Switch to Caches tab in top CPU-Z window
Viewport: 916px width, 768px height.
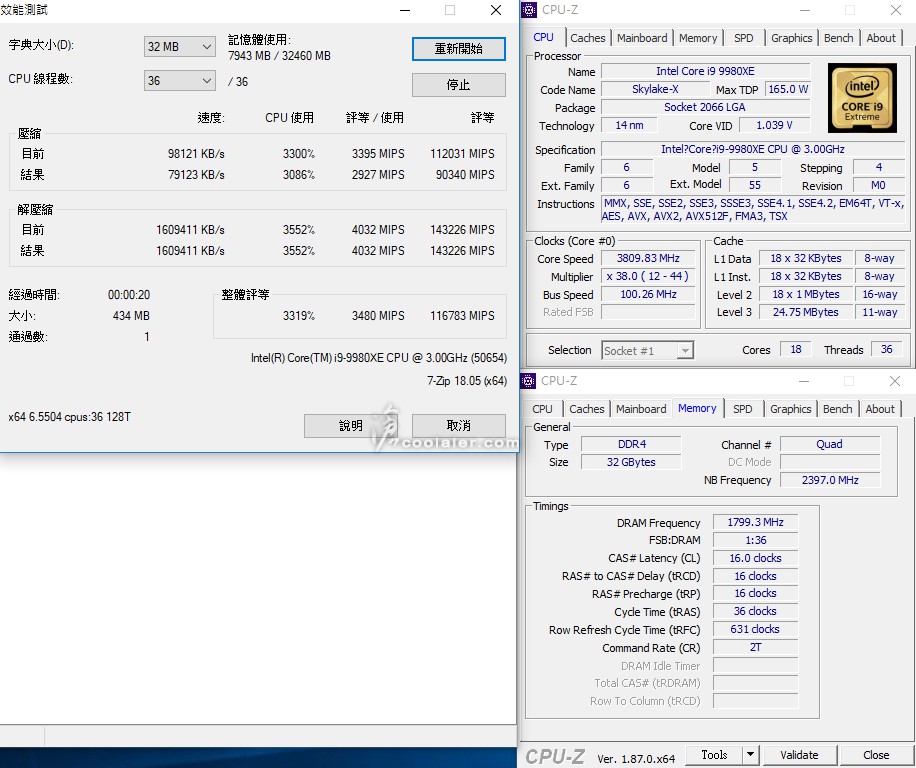click(x=588, y=38)
